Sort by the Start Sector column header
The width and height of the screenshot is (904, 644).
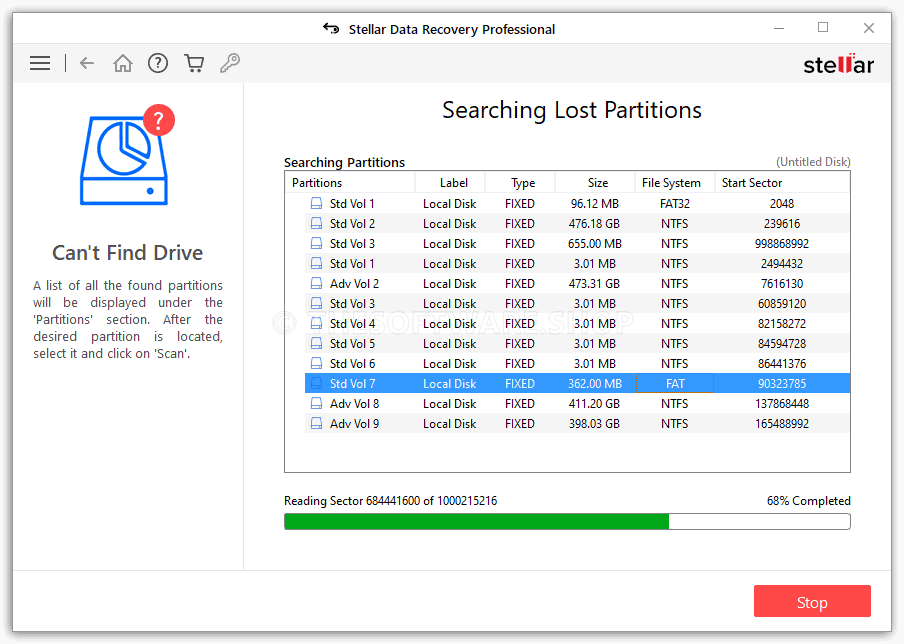coord(782,183)
